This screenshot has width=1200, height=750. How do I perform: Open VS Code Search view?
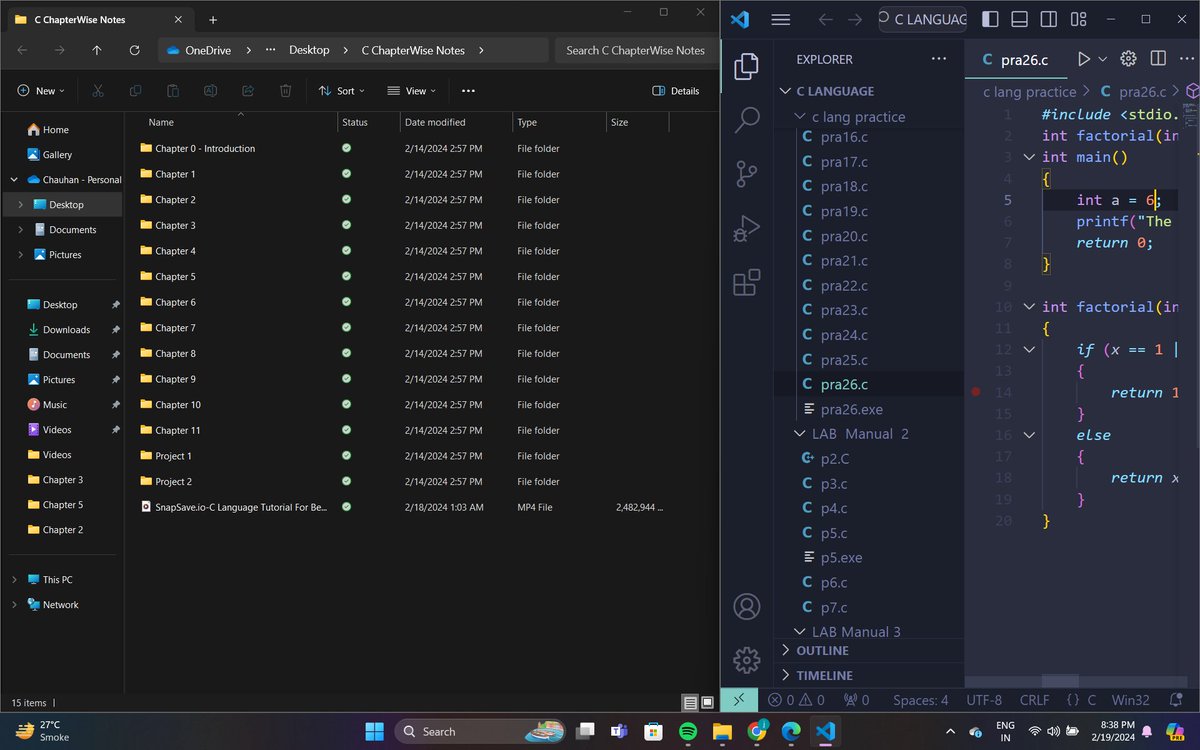746,121
